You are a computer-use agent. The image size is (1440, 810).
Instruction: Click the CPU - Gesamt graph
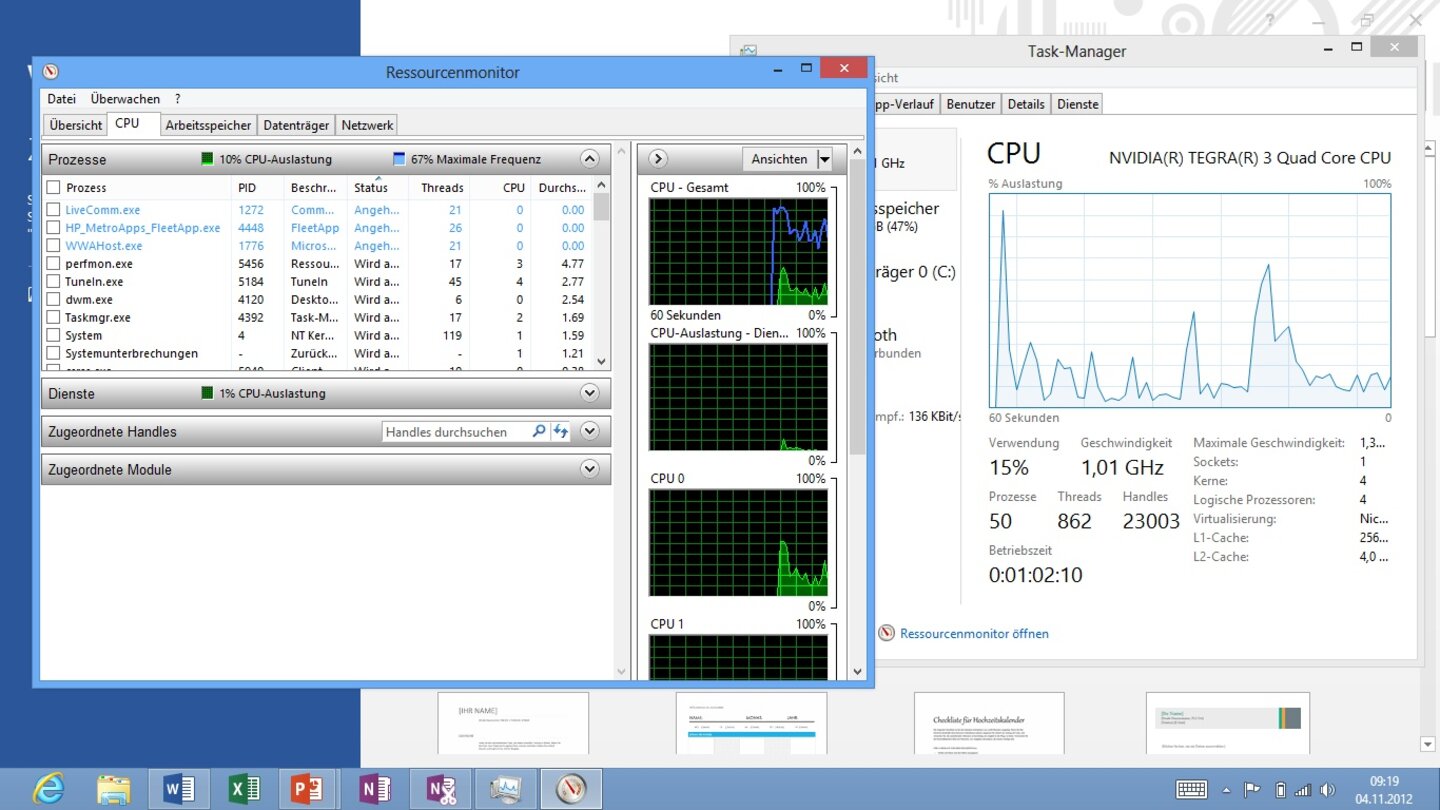tap(739, 251)
